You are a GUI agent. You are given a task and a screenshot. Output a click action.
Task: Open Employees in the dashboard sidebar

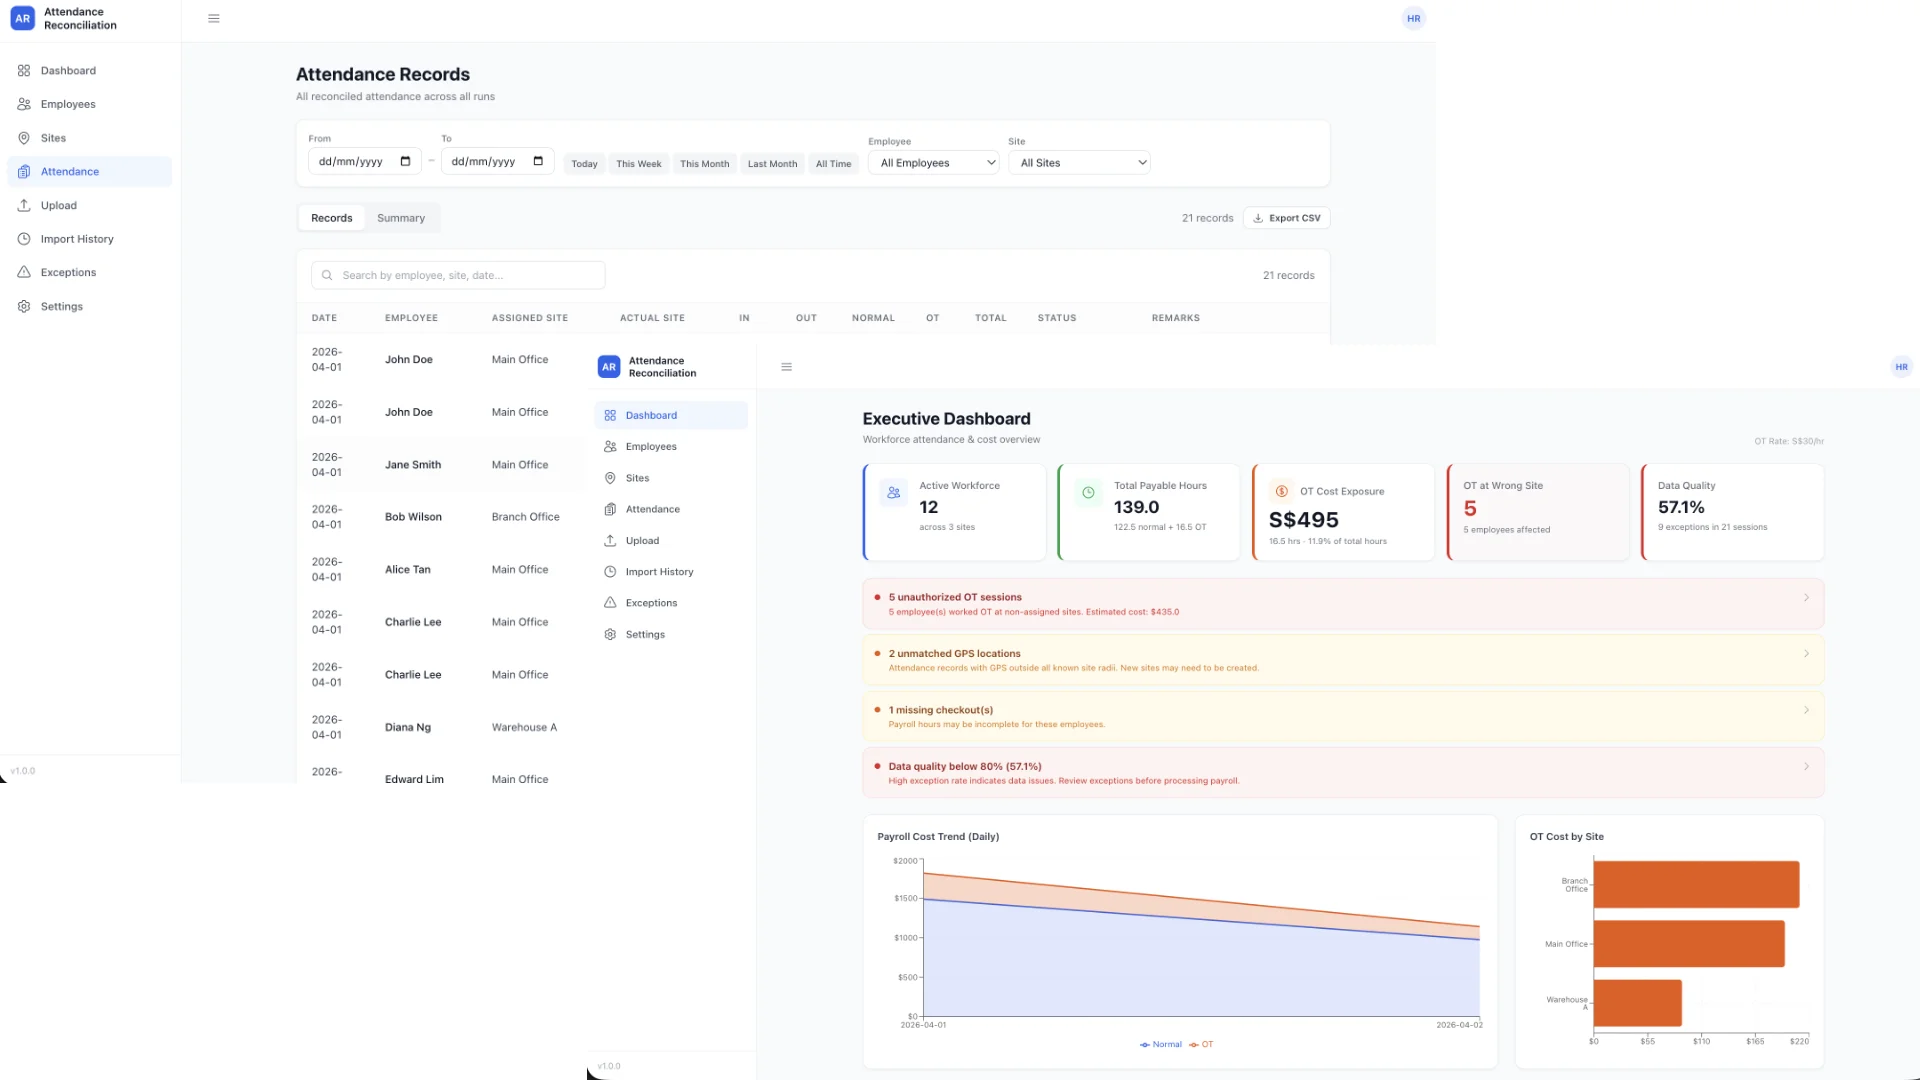point(651,447)
